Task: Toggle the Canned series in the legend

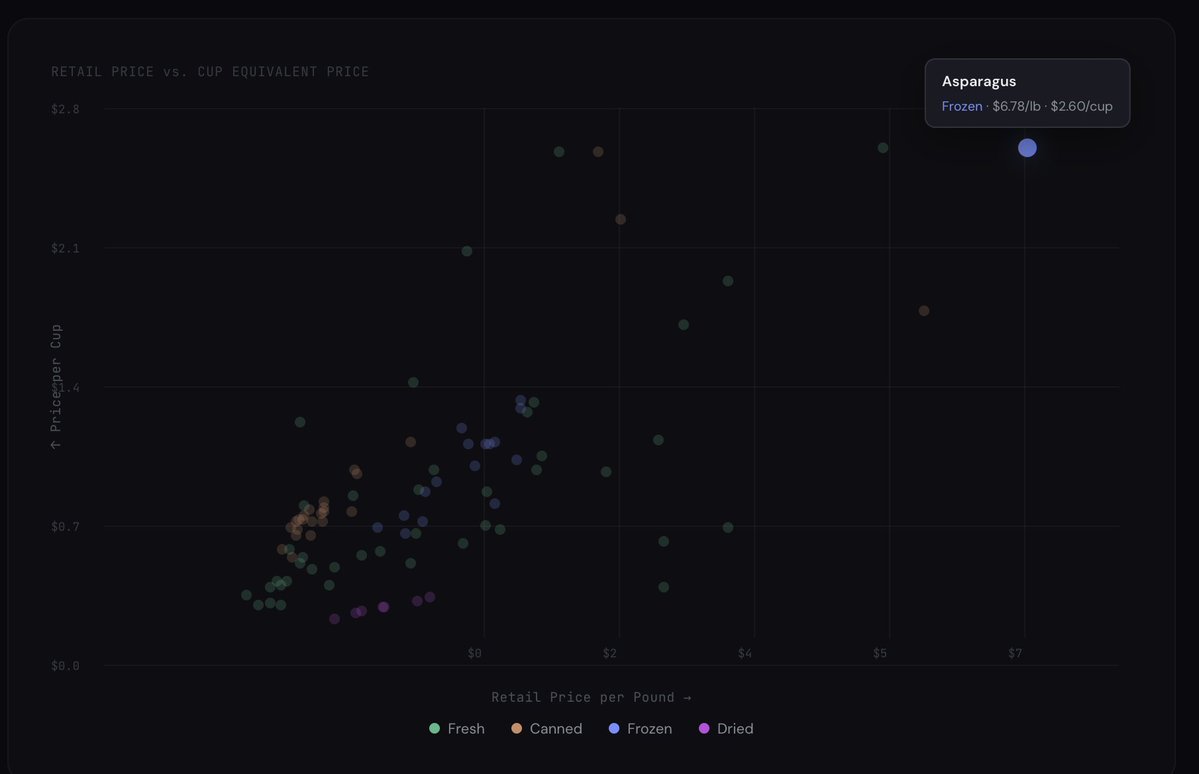Action: [547, 729]
